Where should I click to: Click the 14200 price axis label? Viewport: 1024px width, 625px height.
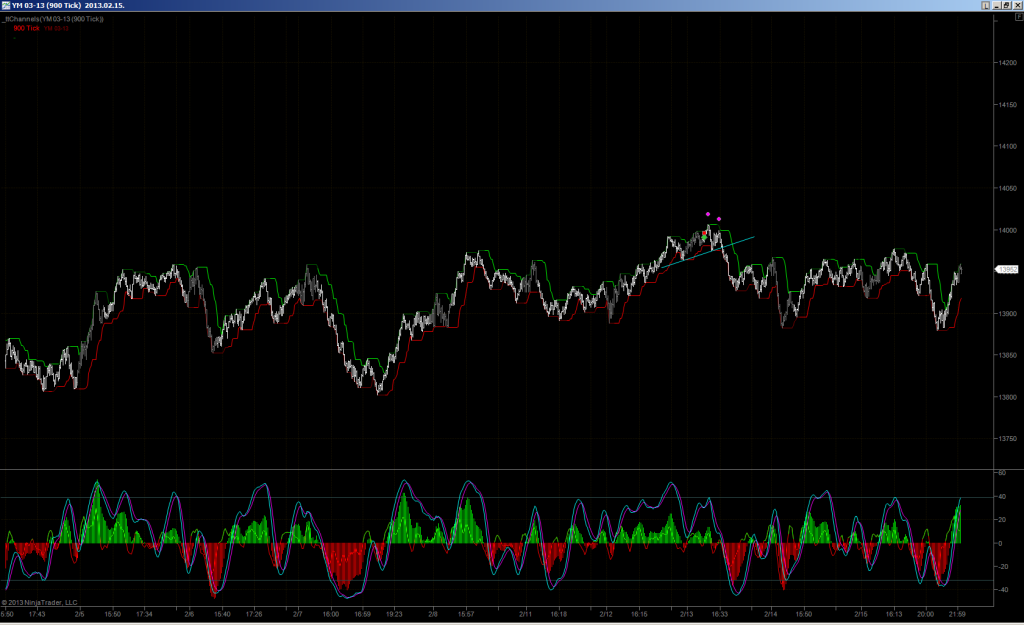coord(1008,63)
